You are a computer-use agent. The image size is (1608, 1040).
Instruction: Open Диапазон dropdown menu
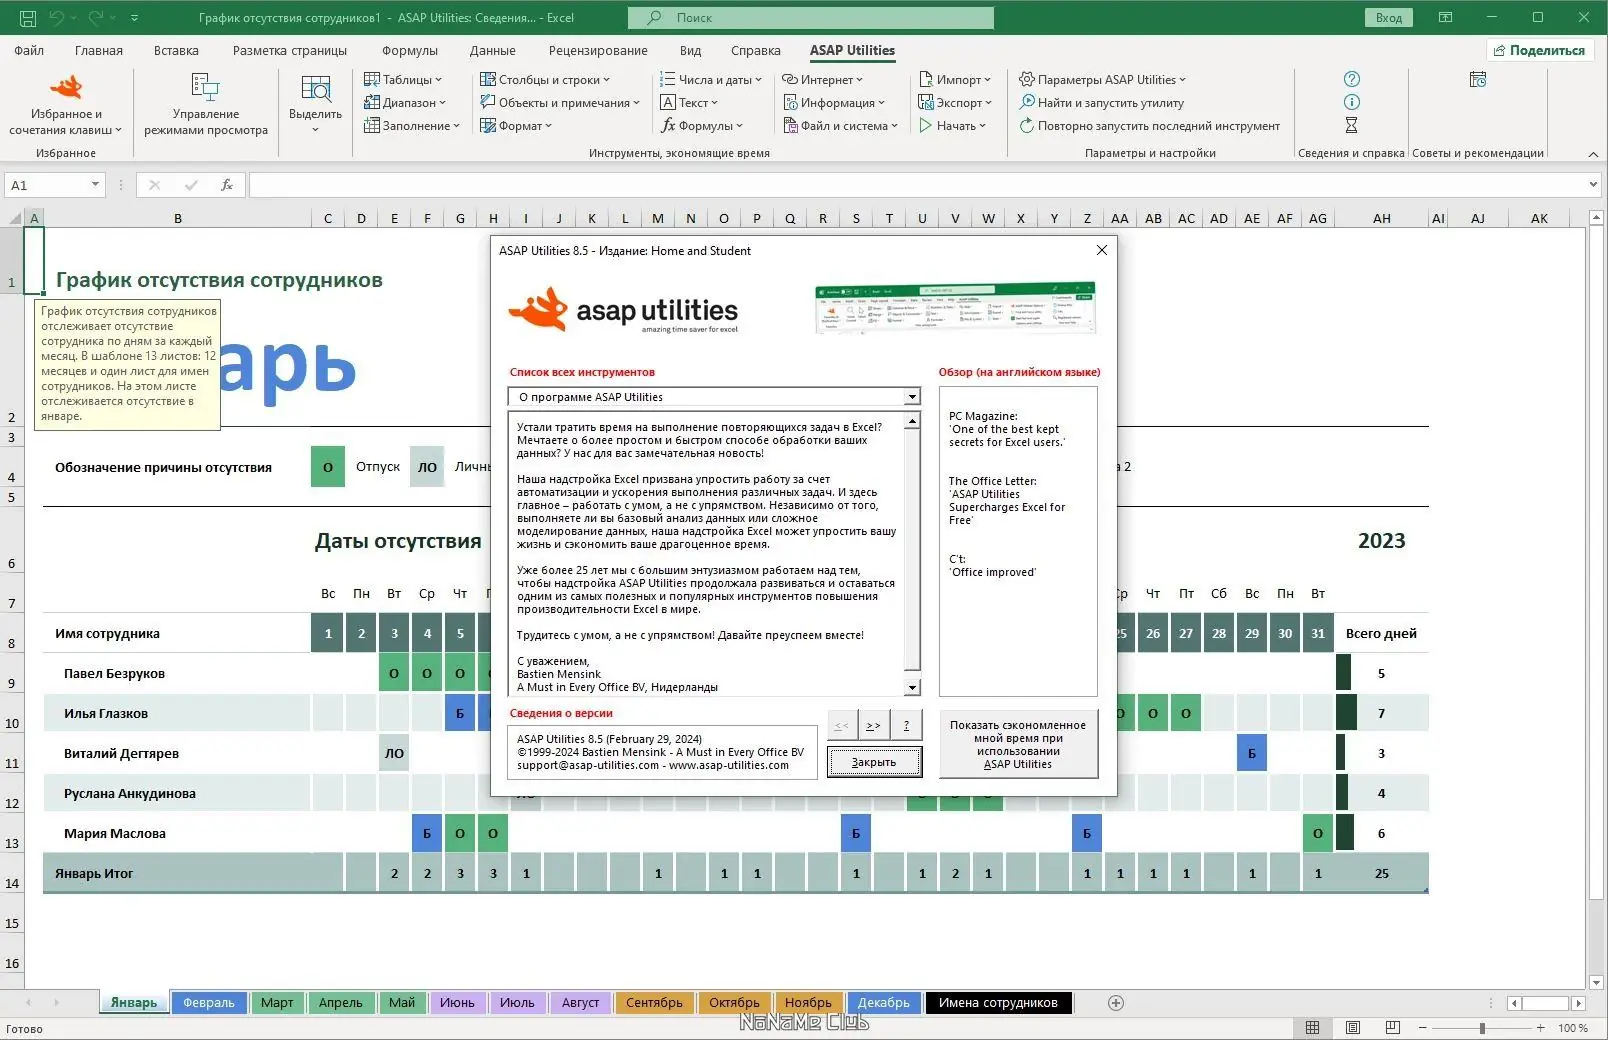405,103
